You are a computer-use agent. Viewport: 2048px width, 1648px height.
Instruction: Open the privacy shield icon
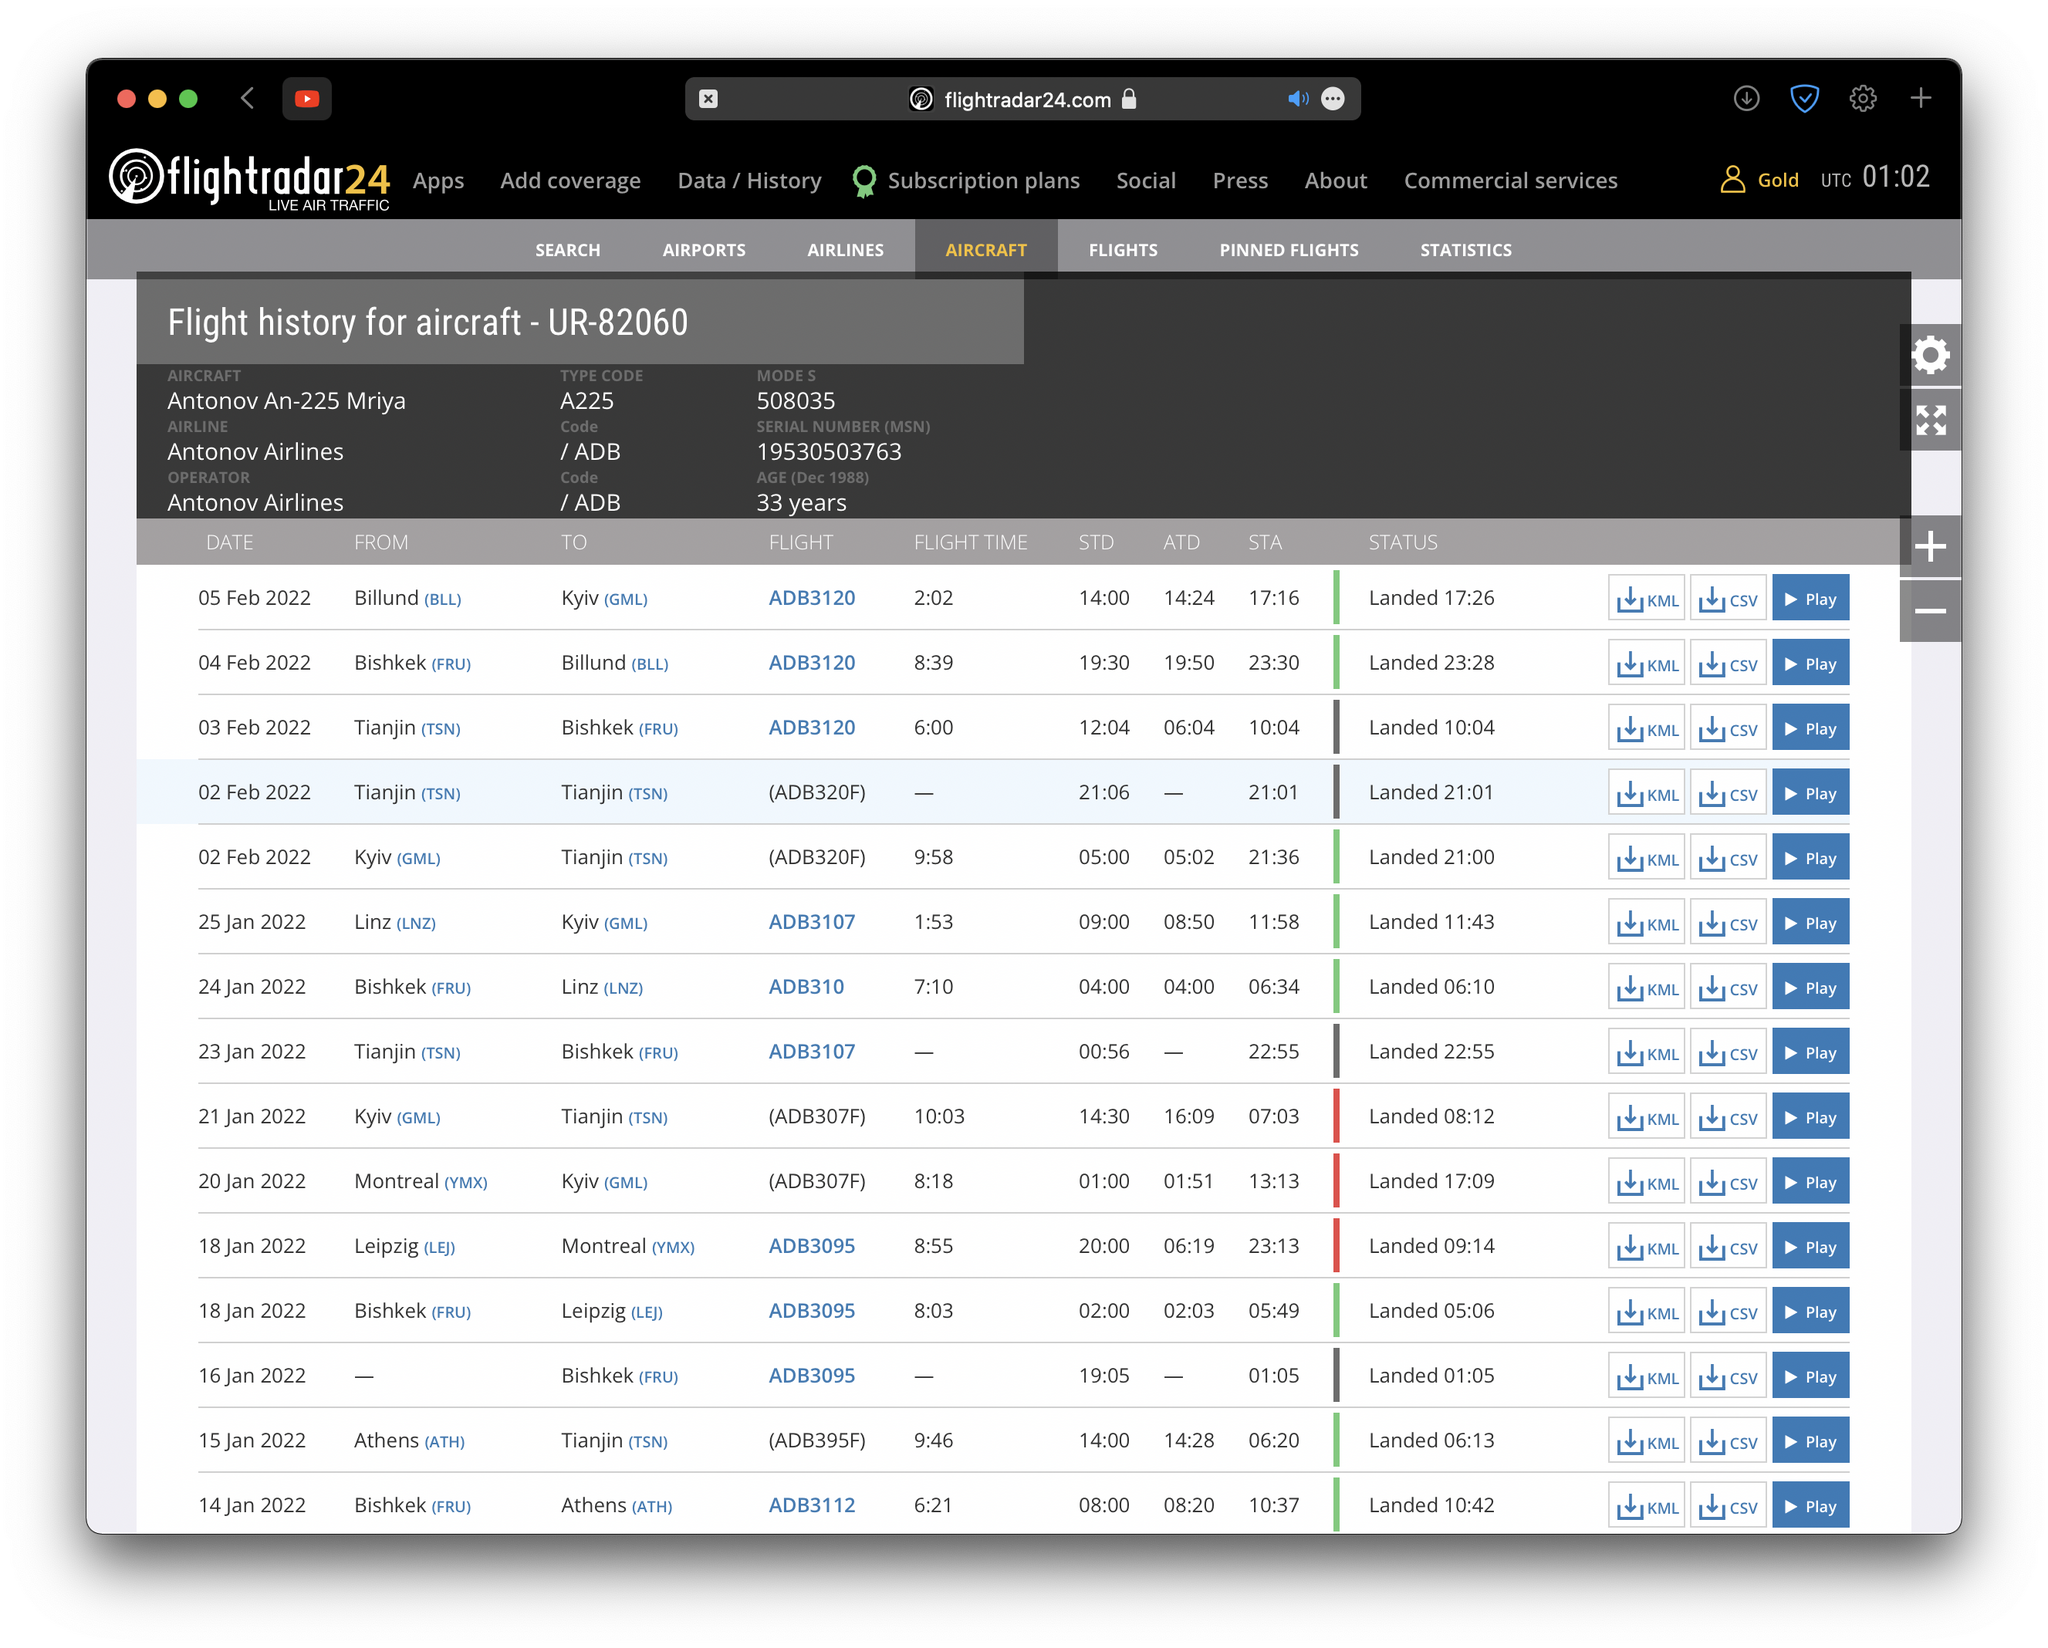tap(1804, 98)
